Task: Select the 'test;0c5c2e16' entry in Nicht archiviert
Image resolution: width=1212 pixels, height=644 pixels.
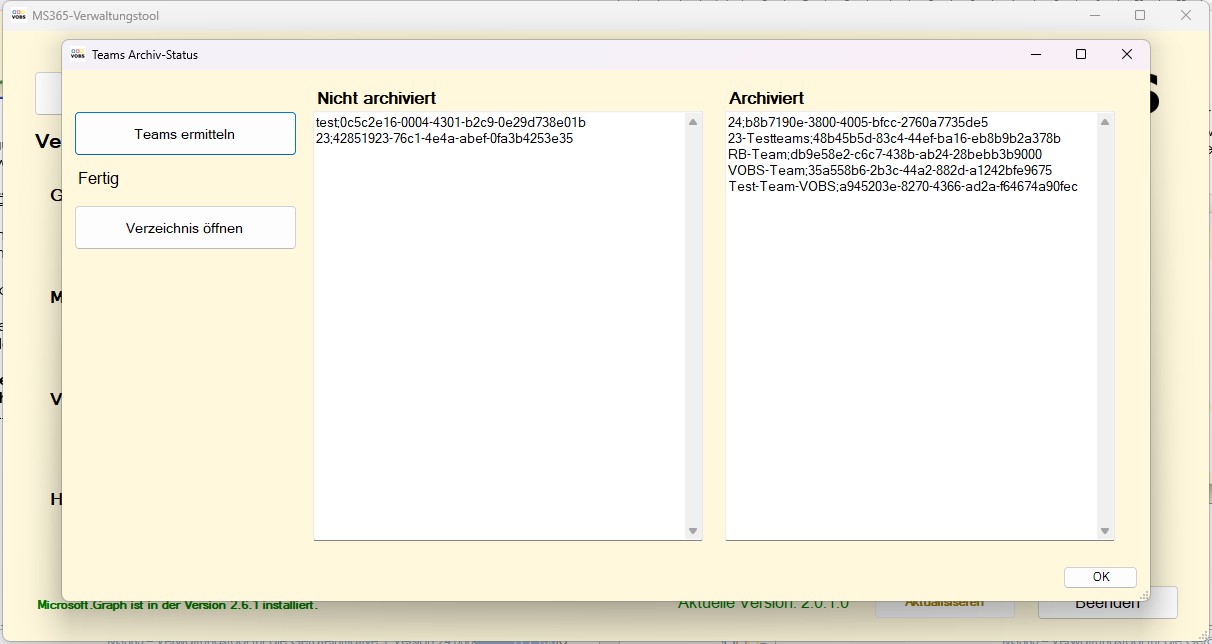Action: (450, 123)
